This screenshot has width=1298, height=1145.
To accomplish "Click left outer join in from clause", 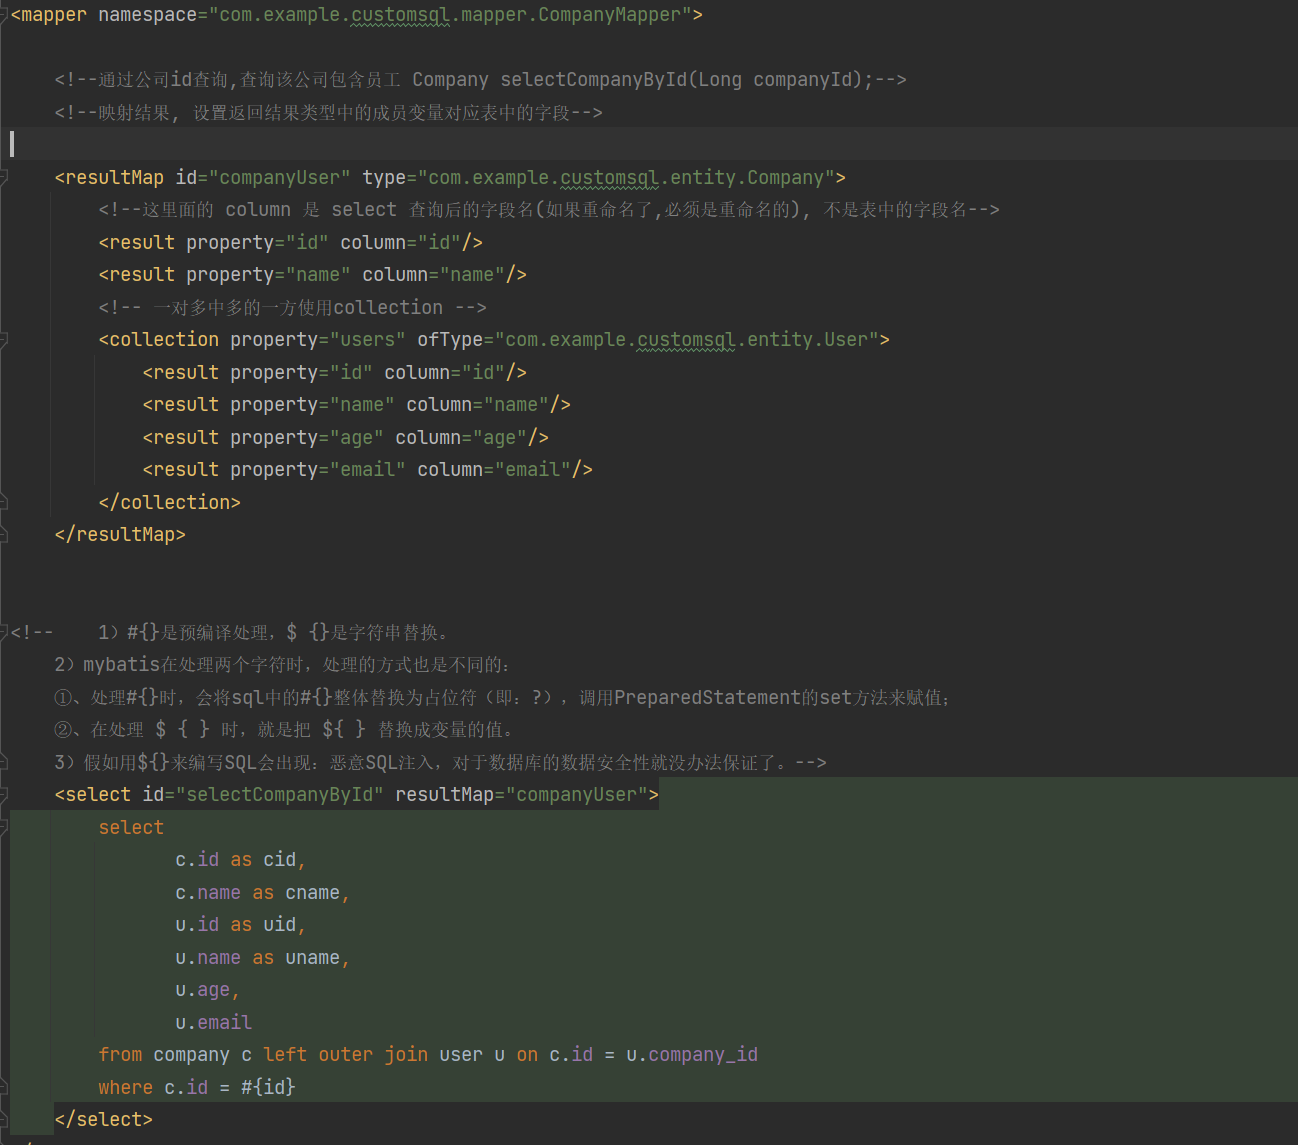I will click(x=345, y=1055).
